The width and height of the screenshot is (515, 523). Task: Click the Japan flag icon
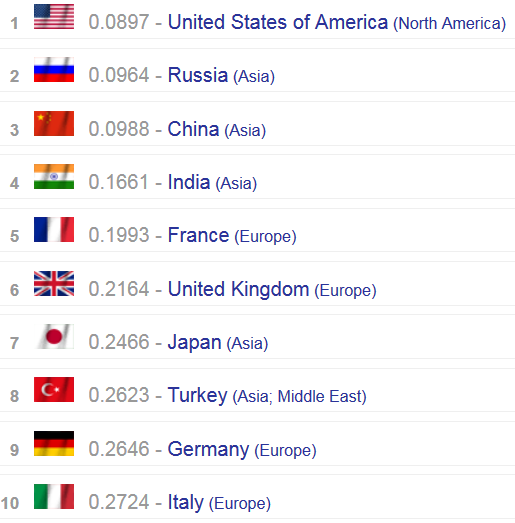pyautogui.click(x=54, y=337)
